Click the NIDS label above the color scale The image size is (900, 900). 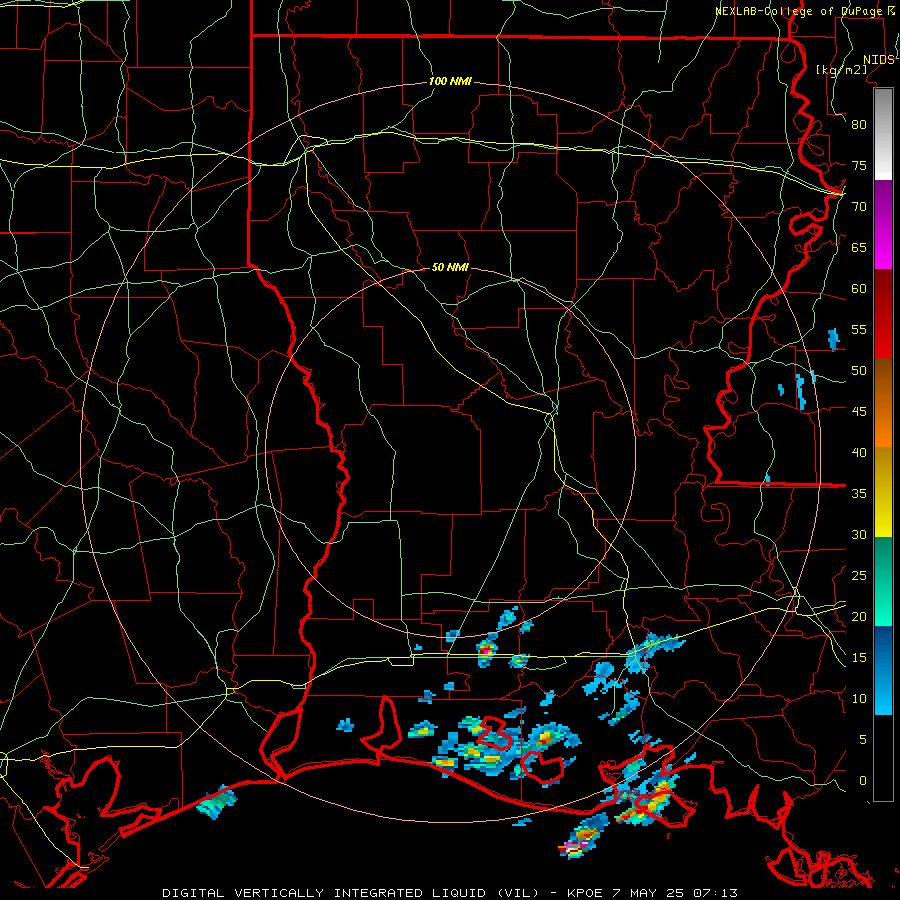pyautogui.click(x=879, y=60)
